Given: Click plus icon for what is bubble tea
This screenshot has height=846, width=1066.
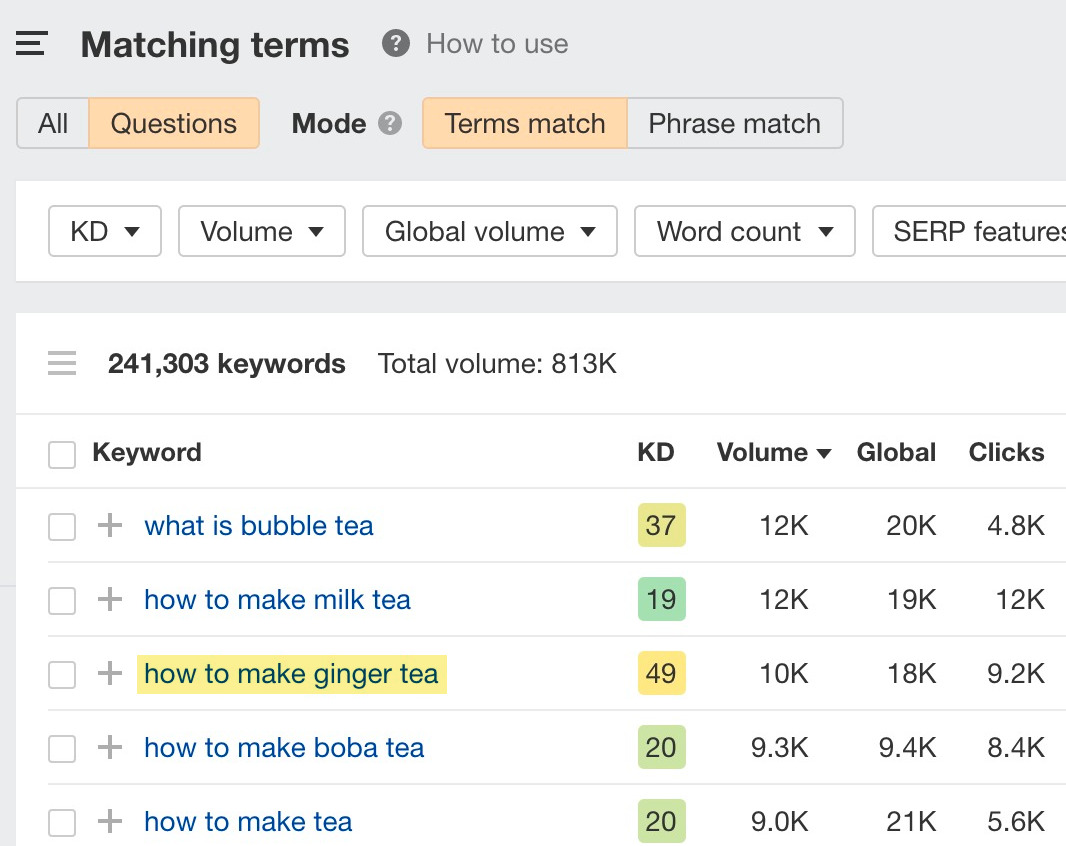Looking at the screenshot, I should tap(109, 526).
